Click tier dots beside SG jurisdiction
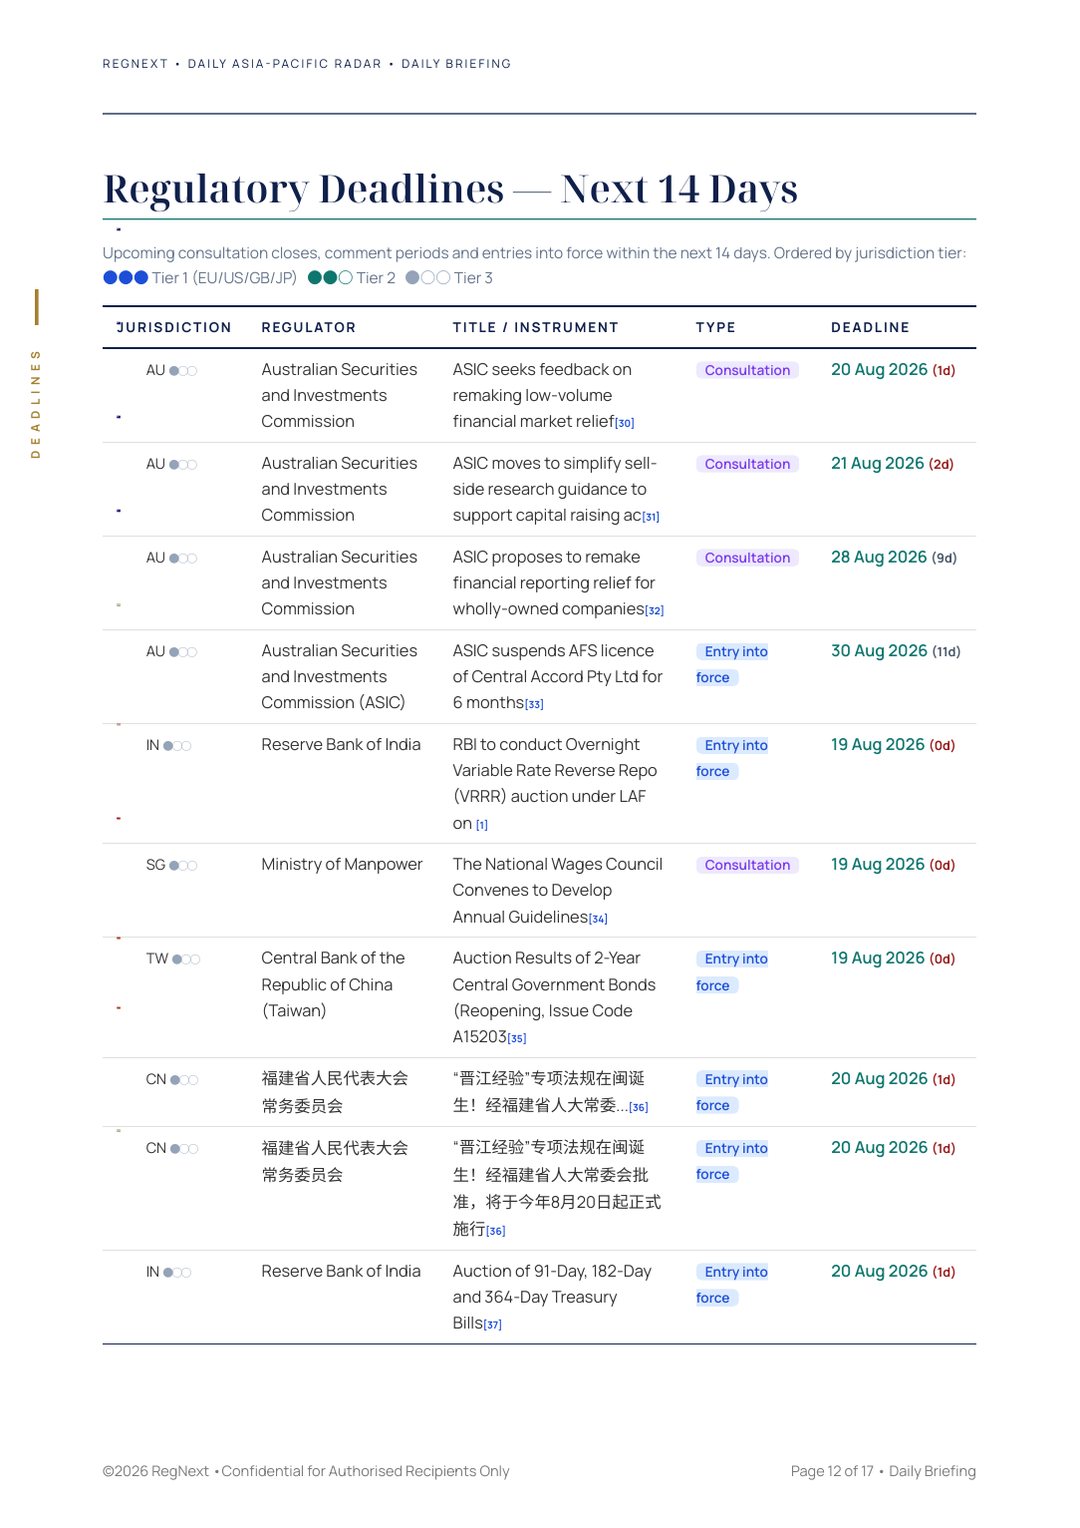 click(183, 866)
